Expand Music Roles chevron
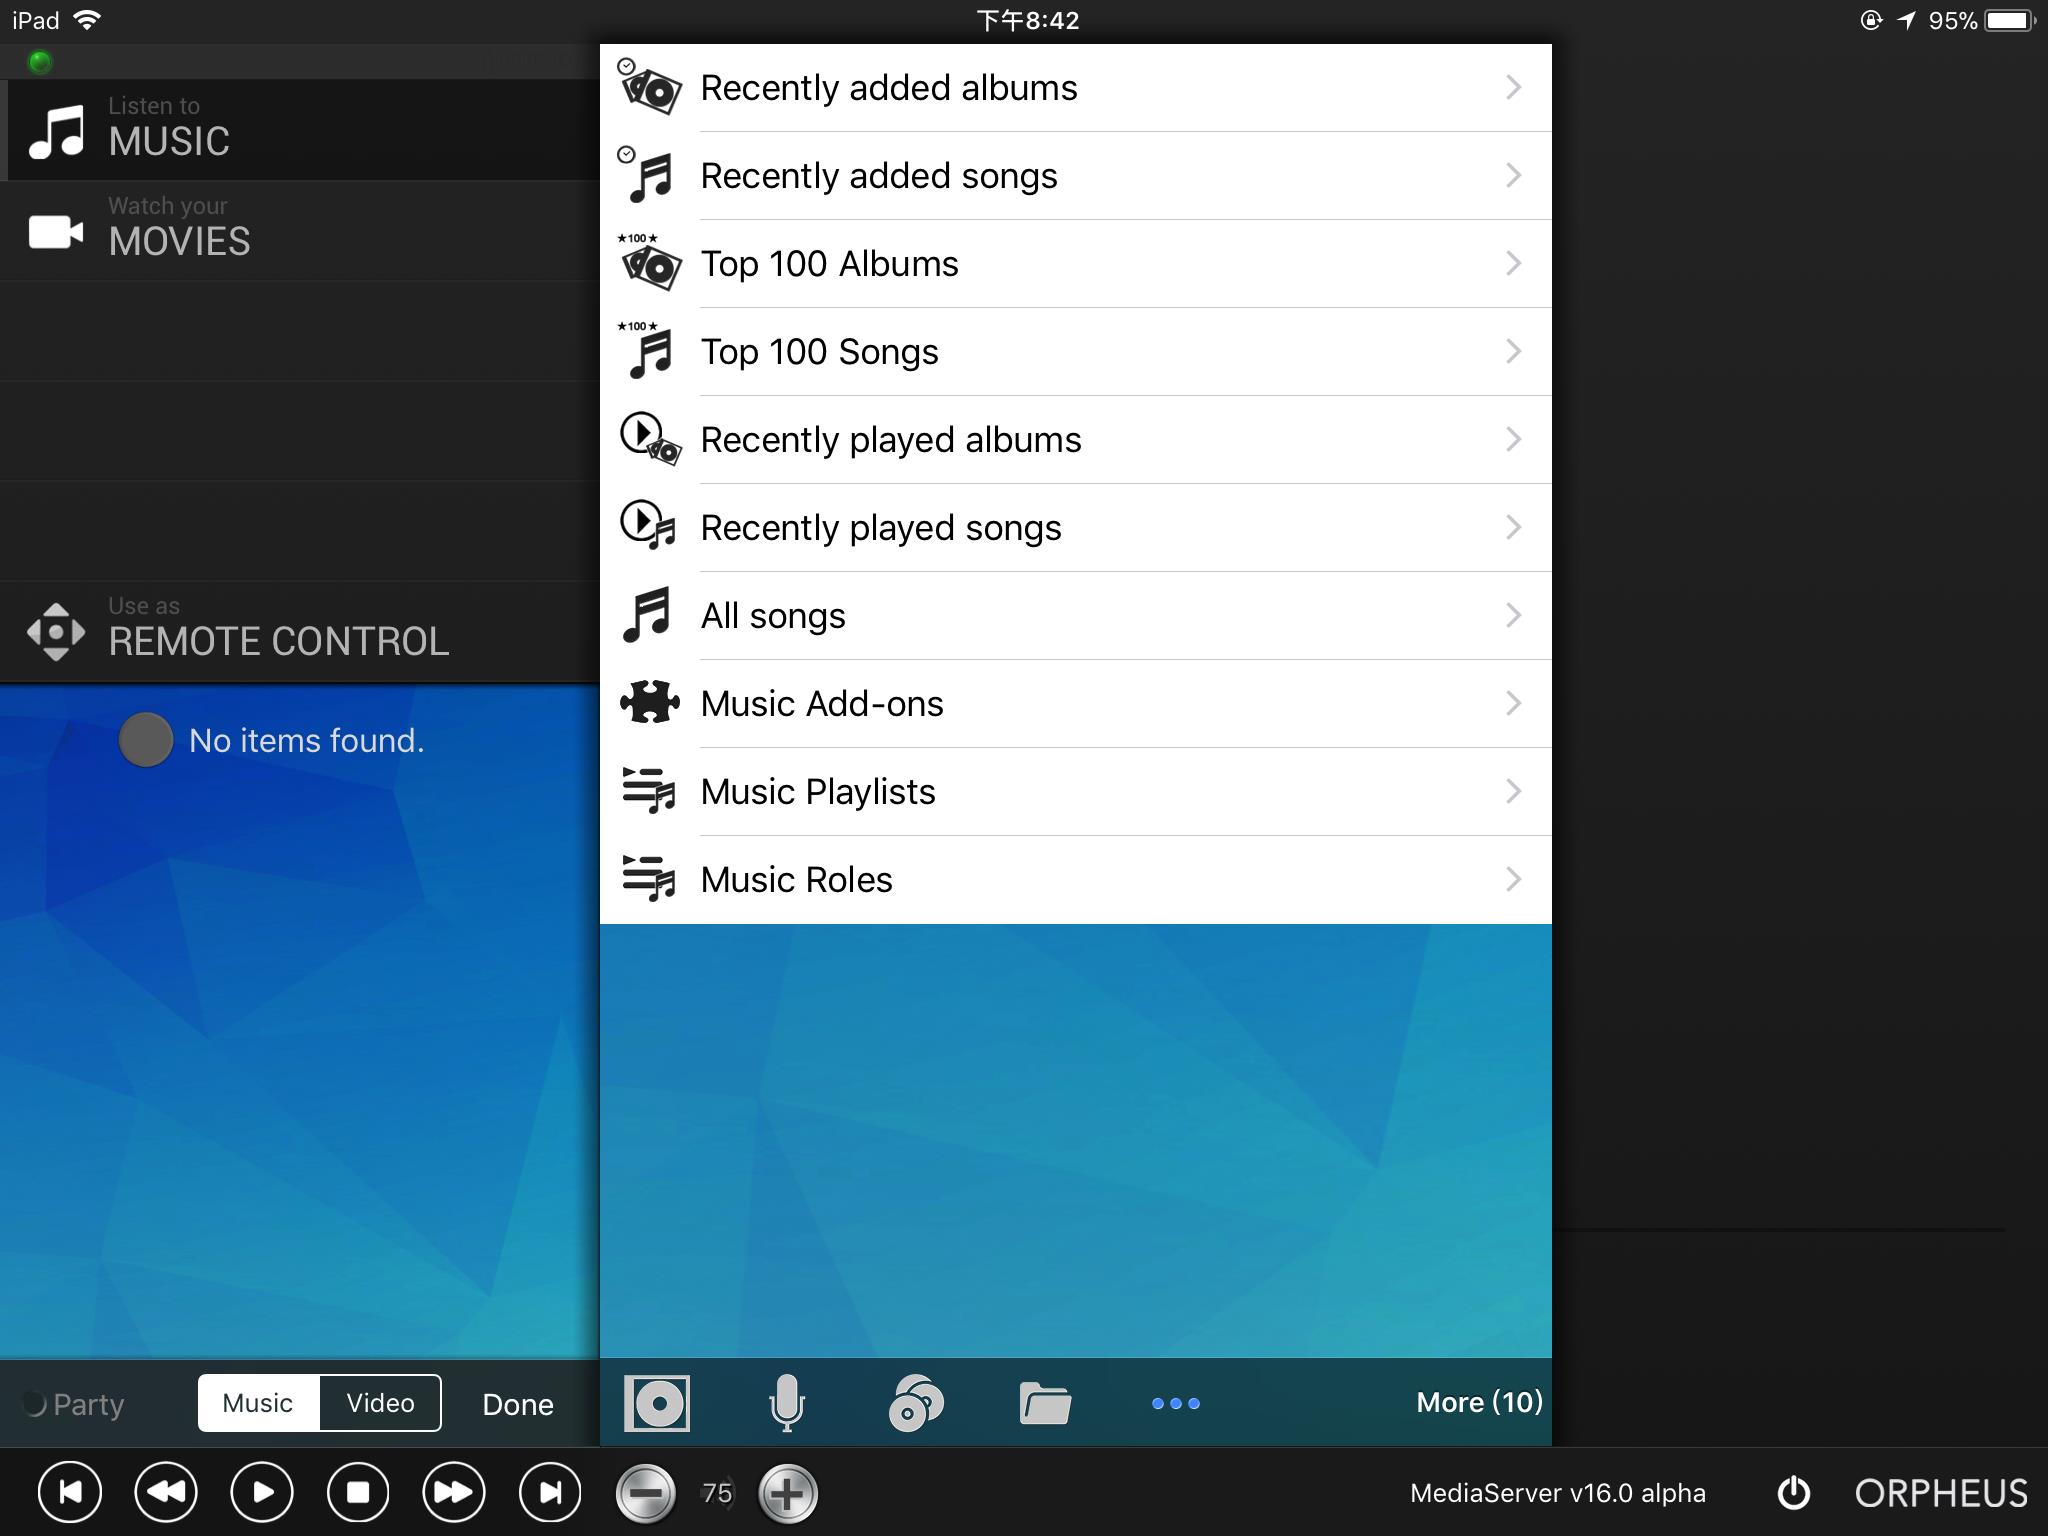 point(1514,880)
